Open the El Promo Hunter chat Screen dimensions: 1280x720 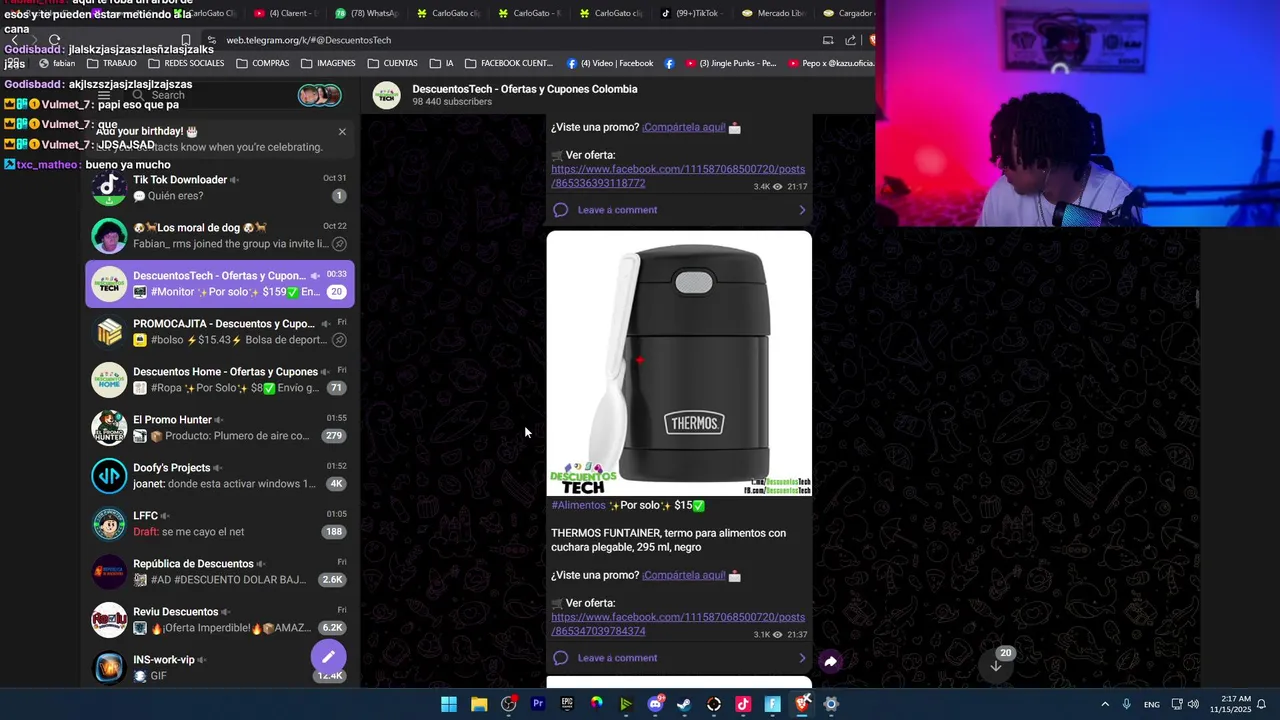click(220, 428)
